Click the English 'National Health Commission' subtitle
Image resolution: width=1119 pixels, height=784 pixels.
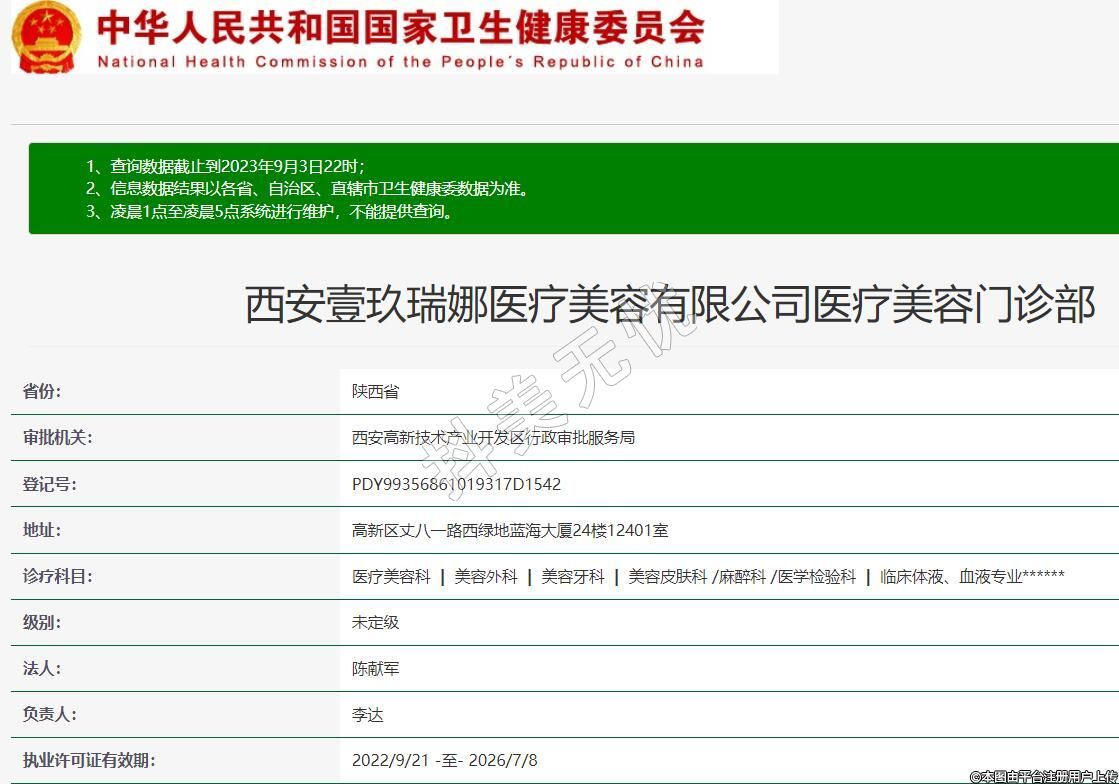pos(400,62)
